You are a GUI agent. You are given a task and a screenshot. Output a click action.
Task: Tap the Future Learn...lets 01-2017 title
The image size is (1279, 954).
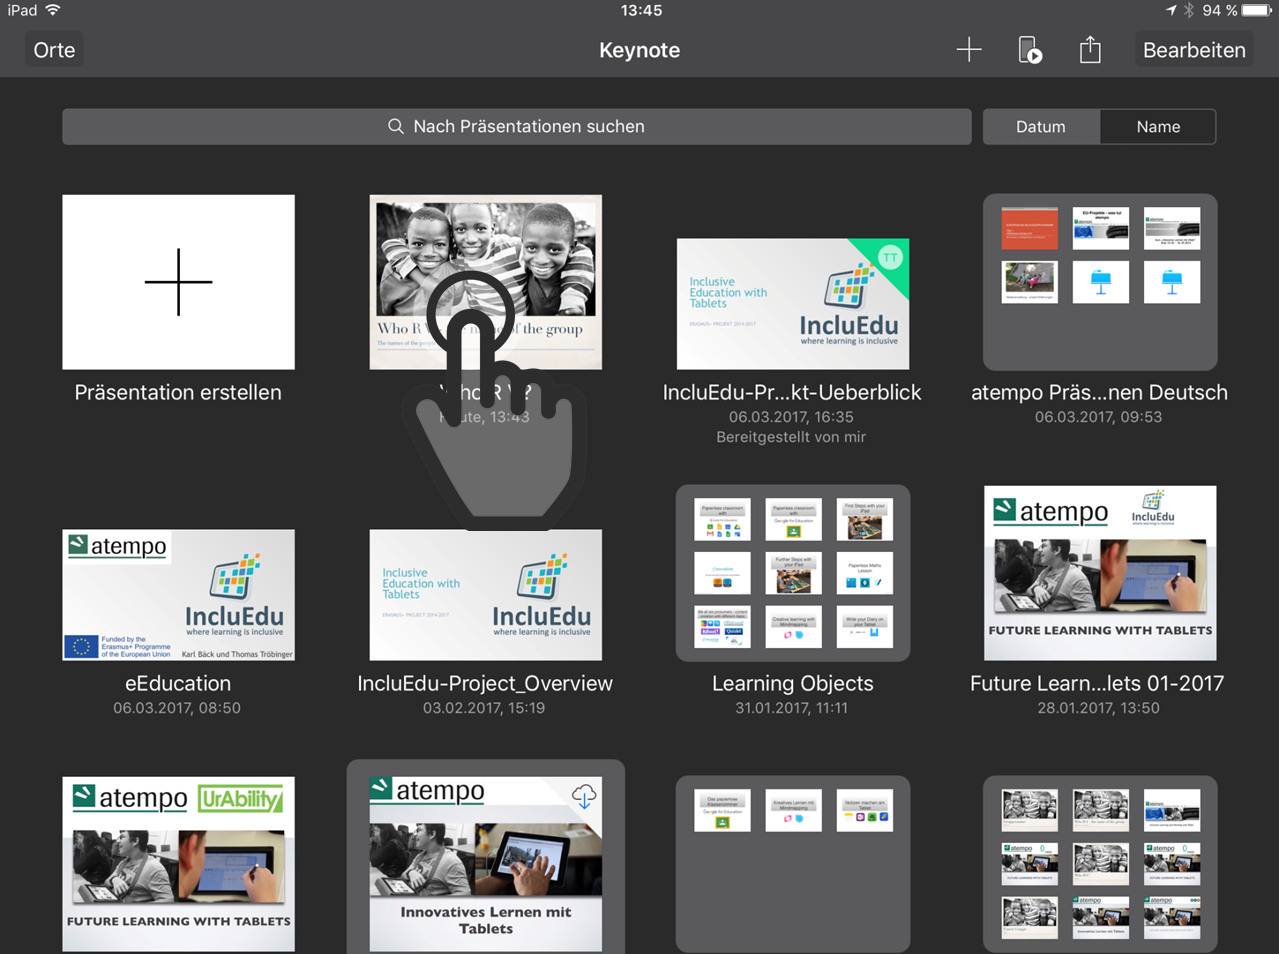coord(1097,684)
